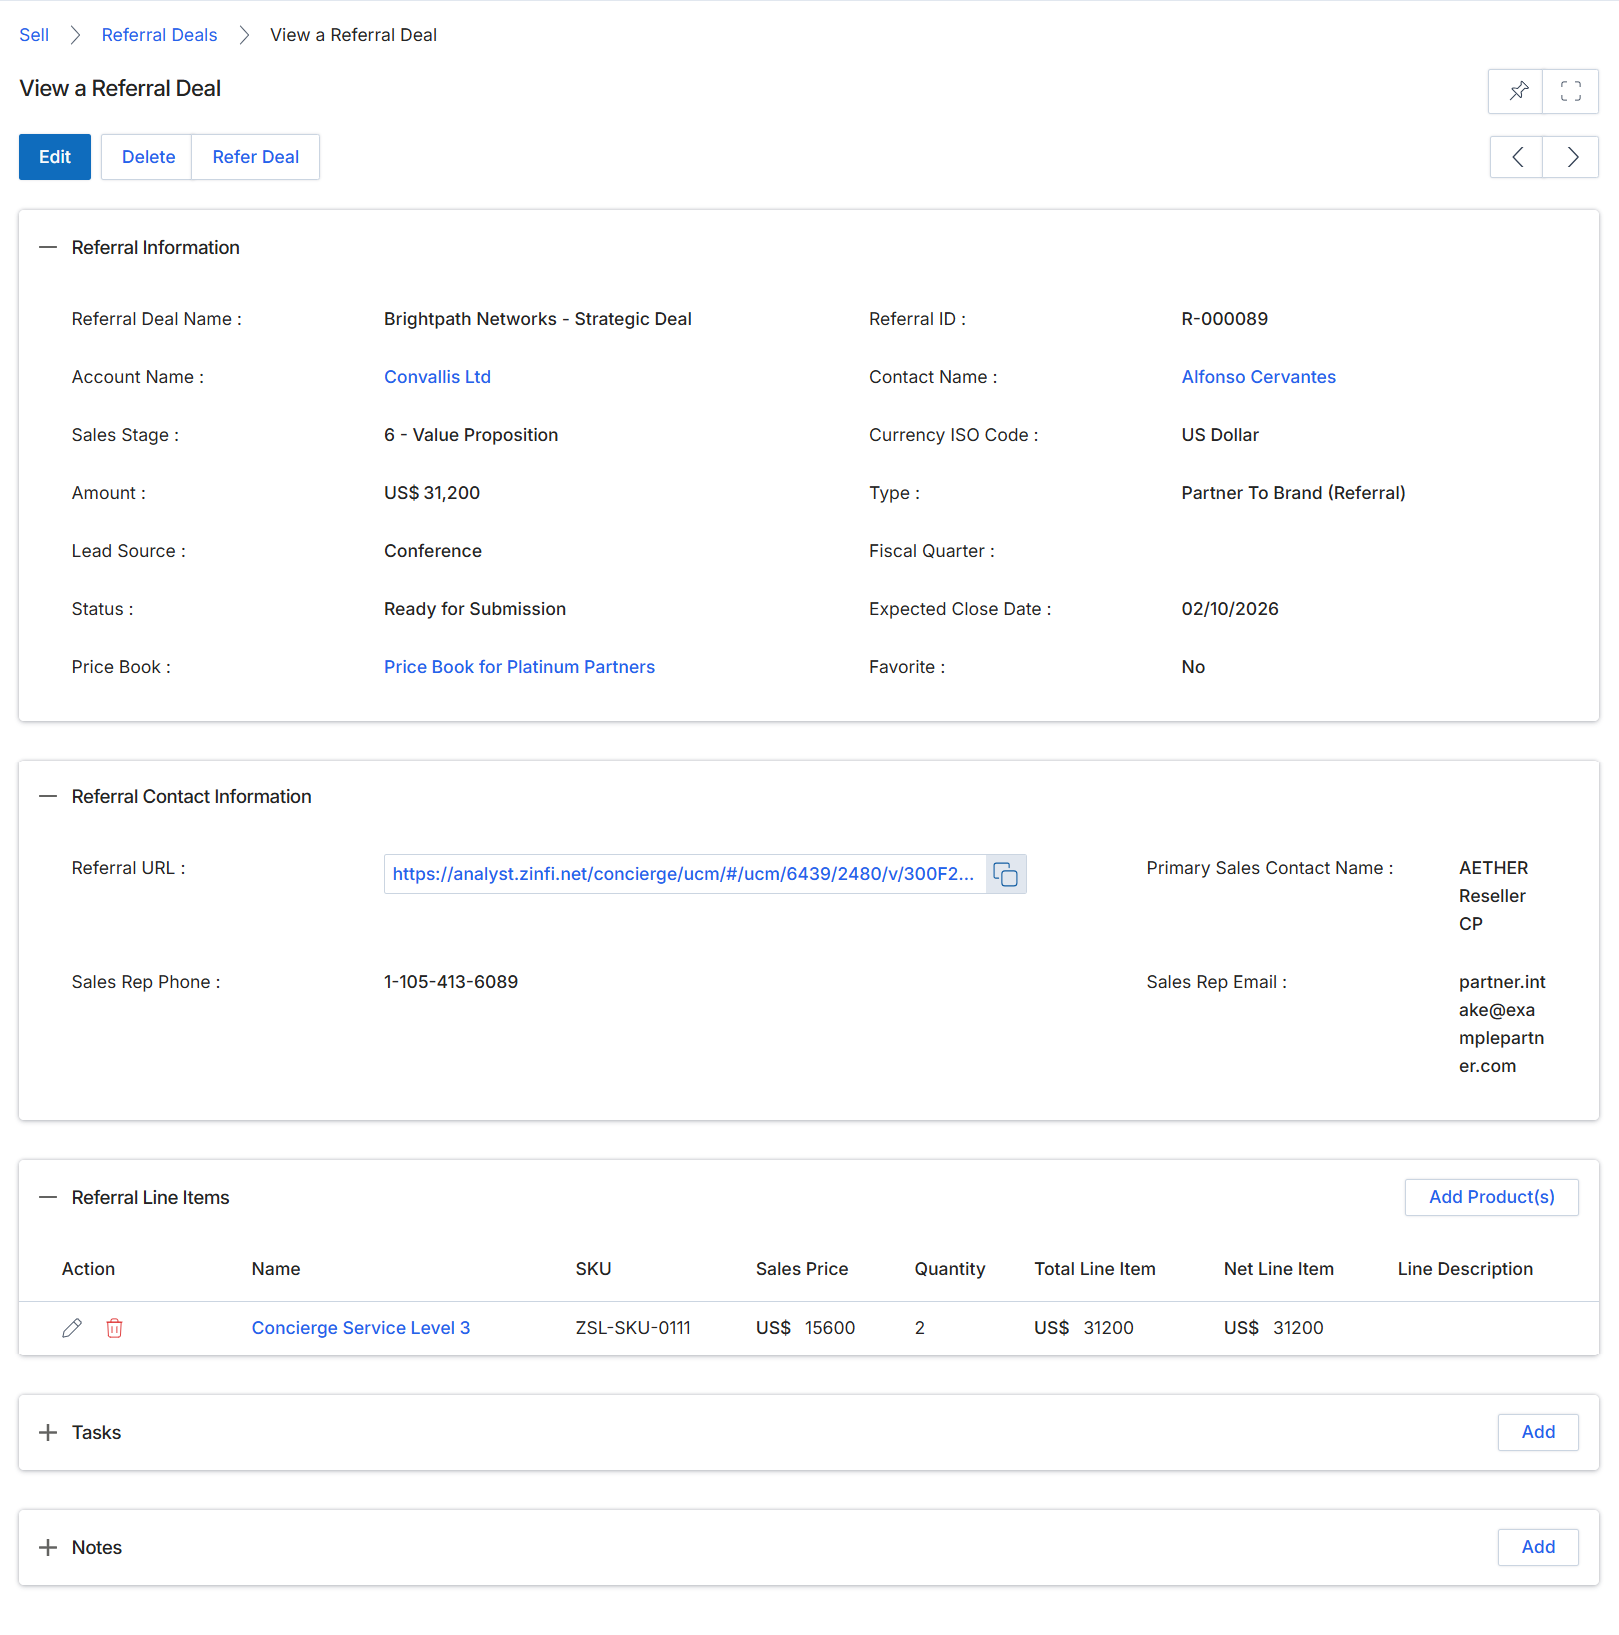
Task: Click the Total Line Item column header
Action: (1095, 1269)
